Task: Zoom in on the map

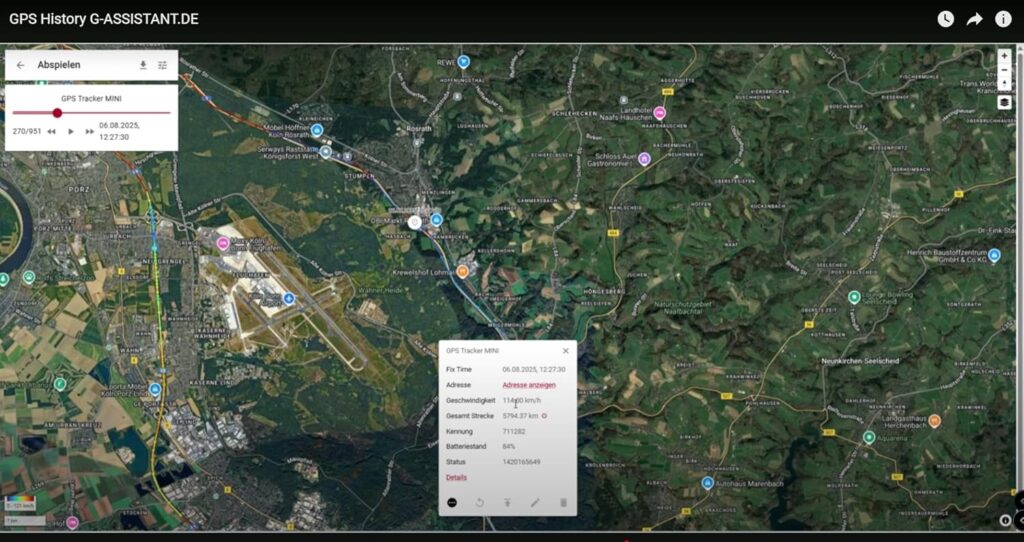Action: click(x=1004, y=56)
